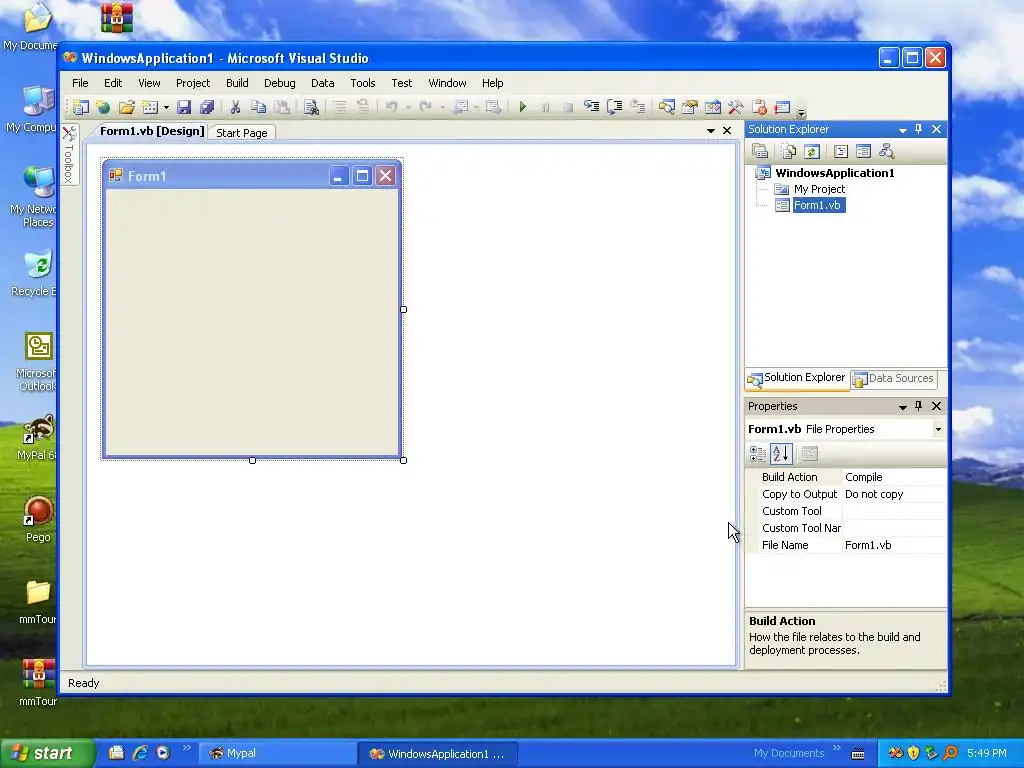Click the Undo arrow icon

pos(392,107)
